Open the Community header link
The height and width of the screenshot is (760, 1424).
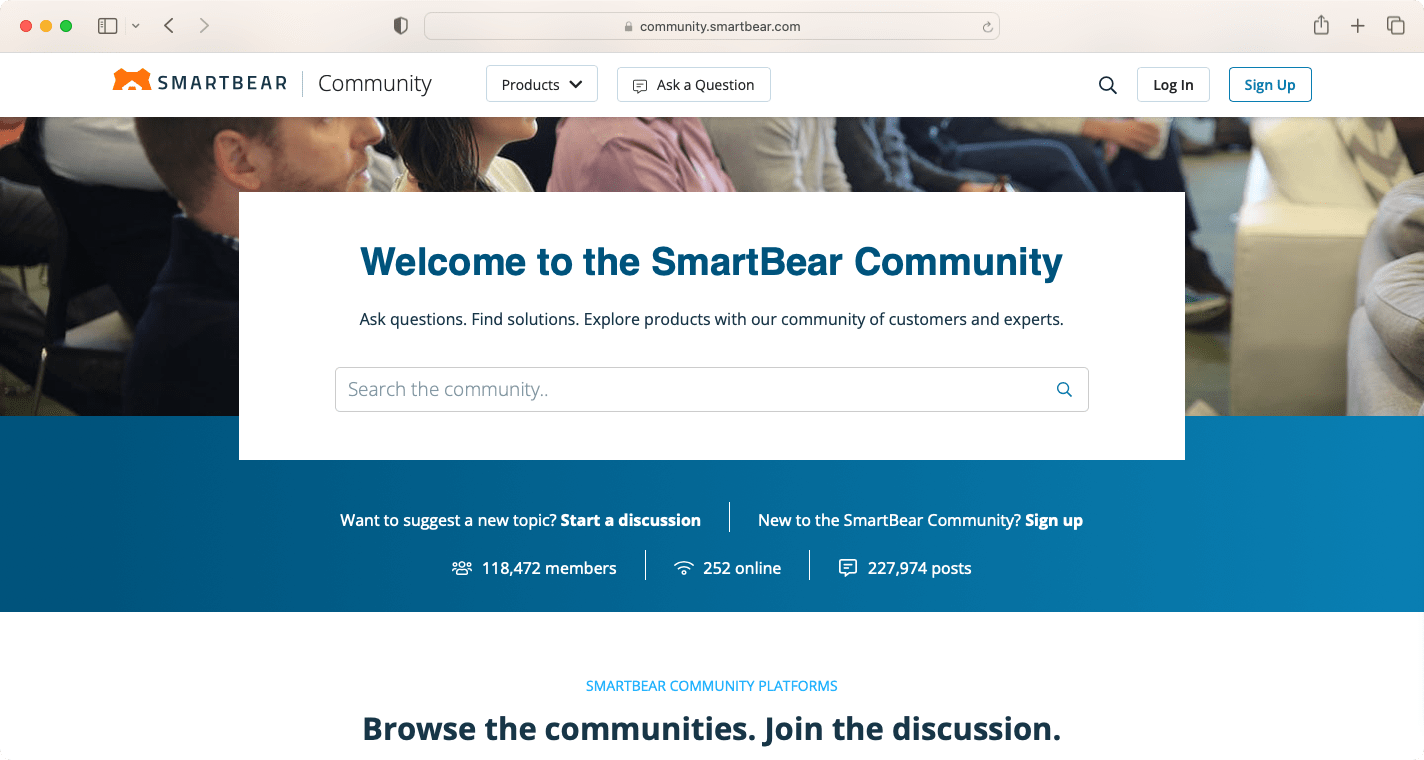375,84
